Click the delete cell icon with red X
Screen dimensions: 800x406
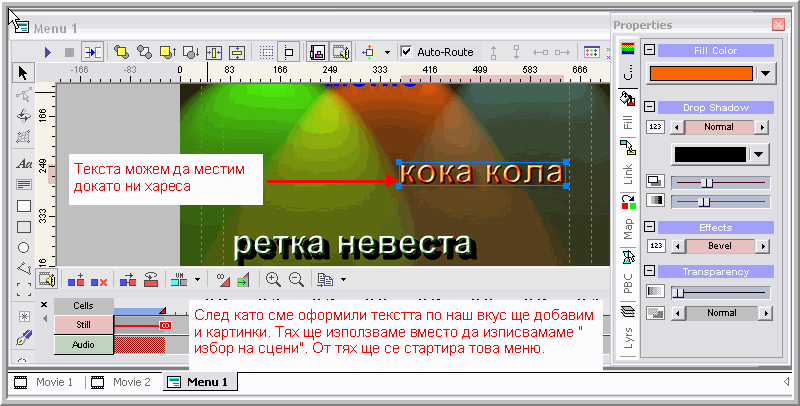[x=99, y=280]
